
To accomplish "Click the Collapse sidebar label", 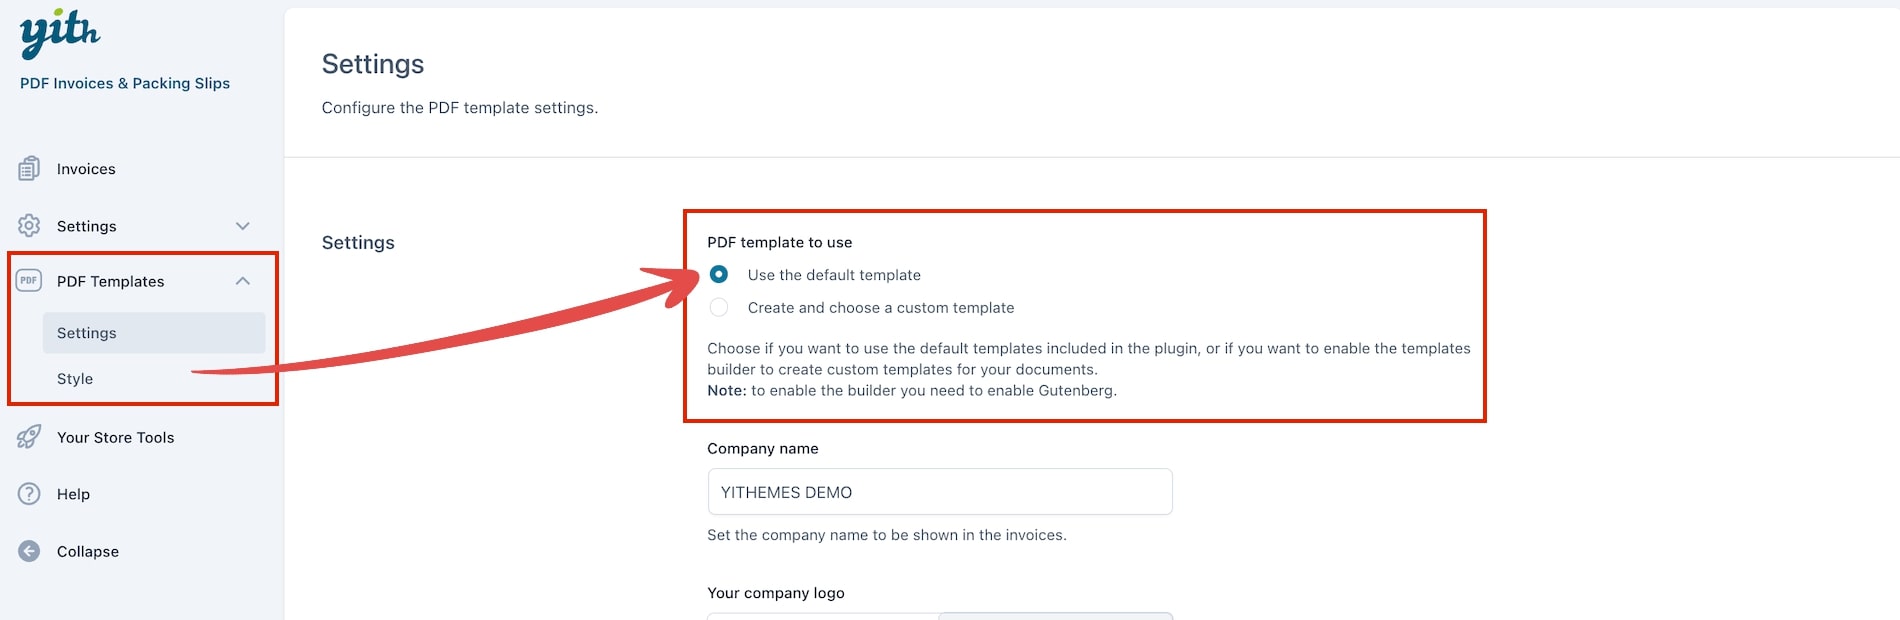I will (x=88, y=551).
